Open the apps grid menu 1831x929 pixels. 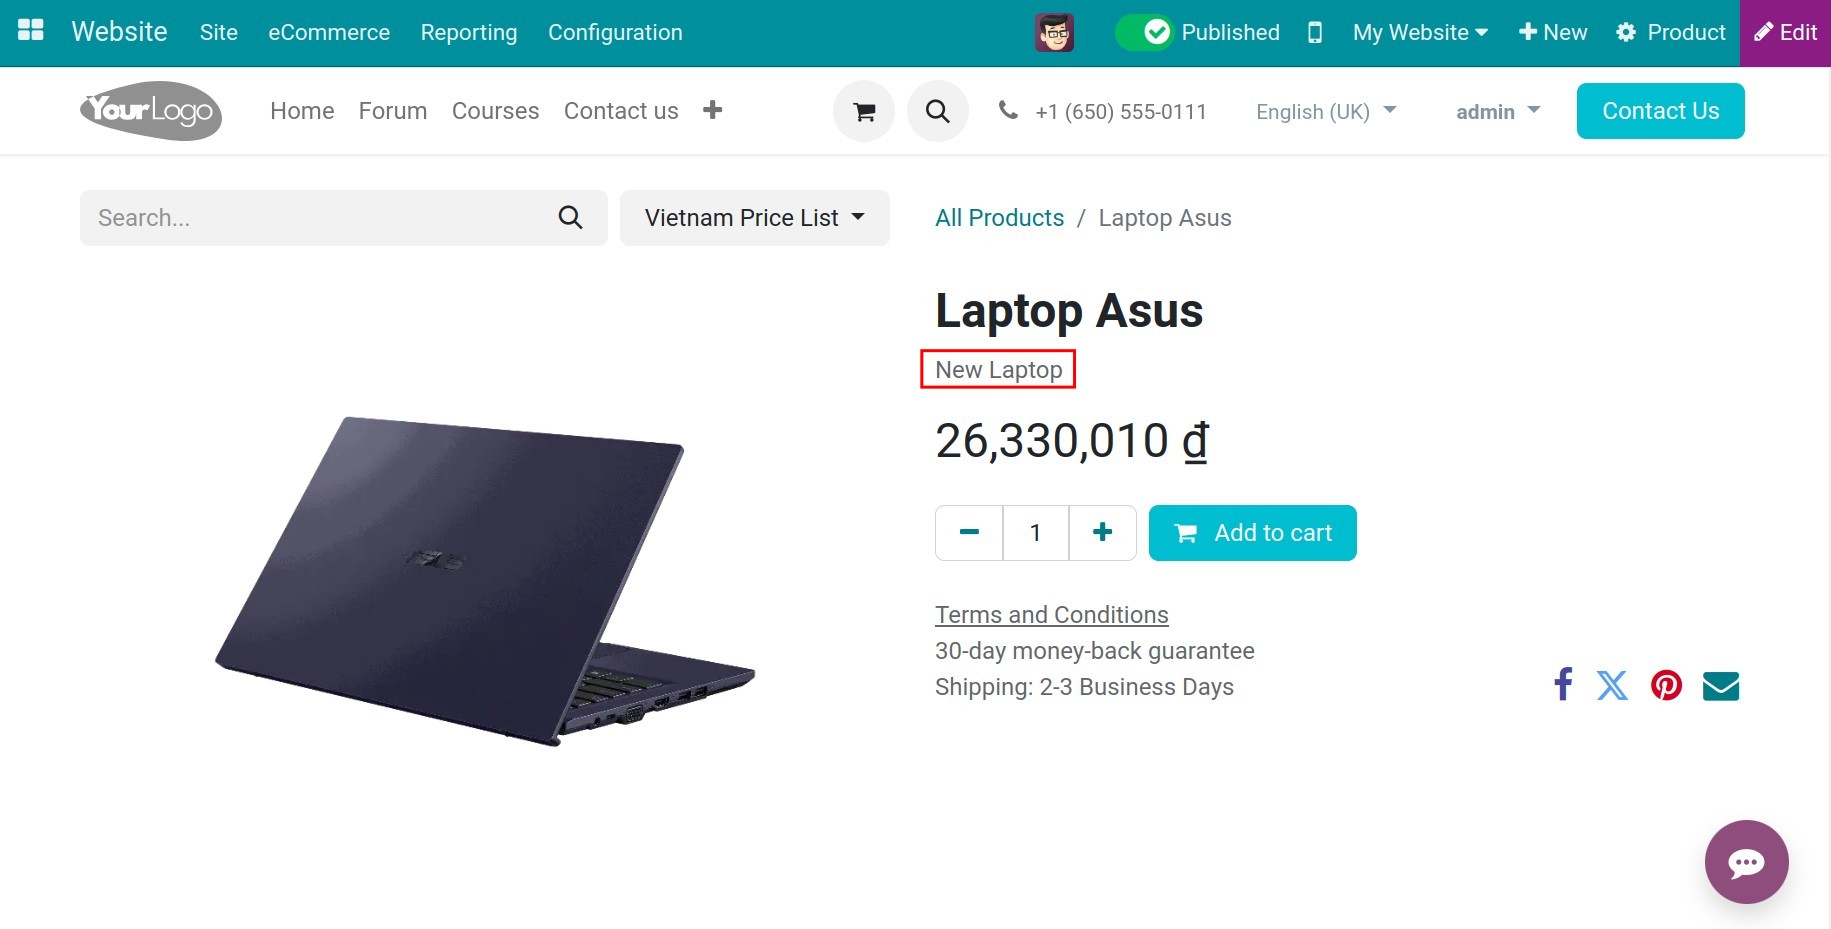click(30, 30)
